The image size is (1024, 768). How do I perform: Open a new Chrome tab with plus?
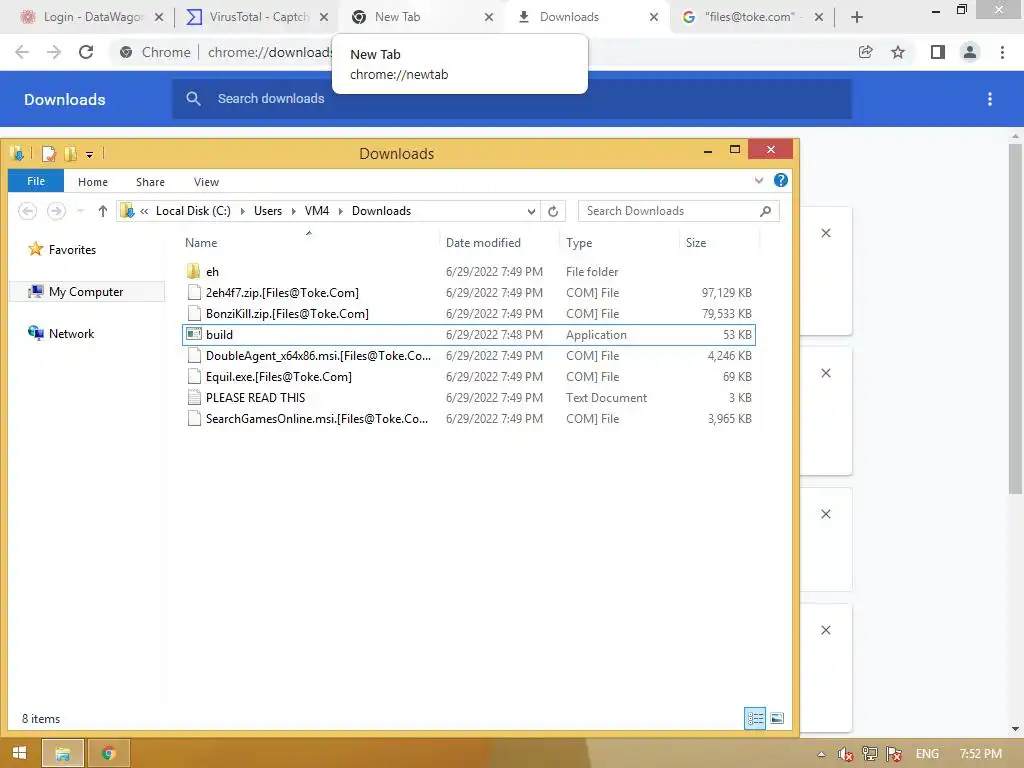(857, 17)
